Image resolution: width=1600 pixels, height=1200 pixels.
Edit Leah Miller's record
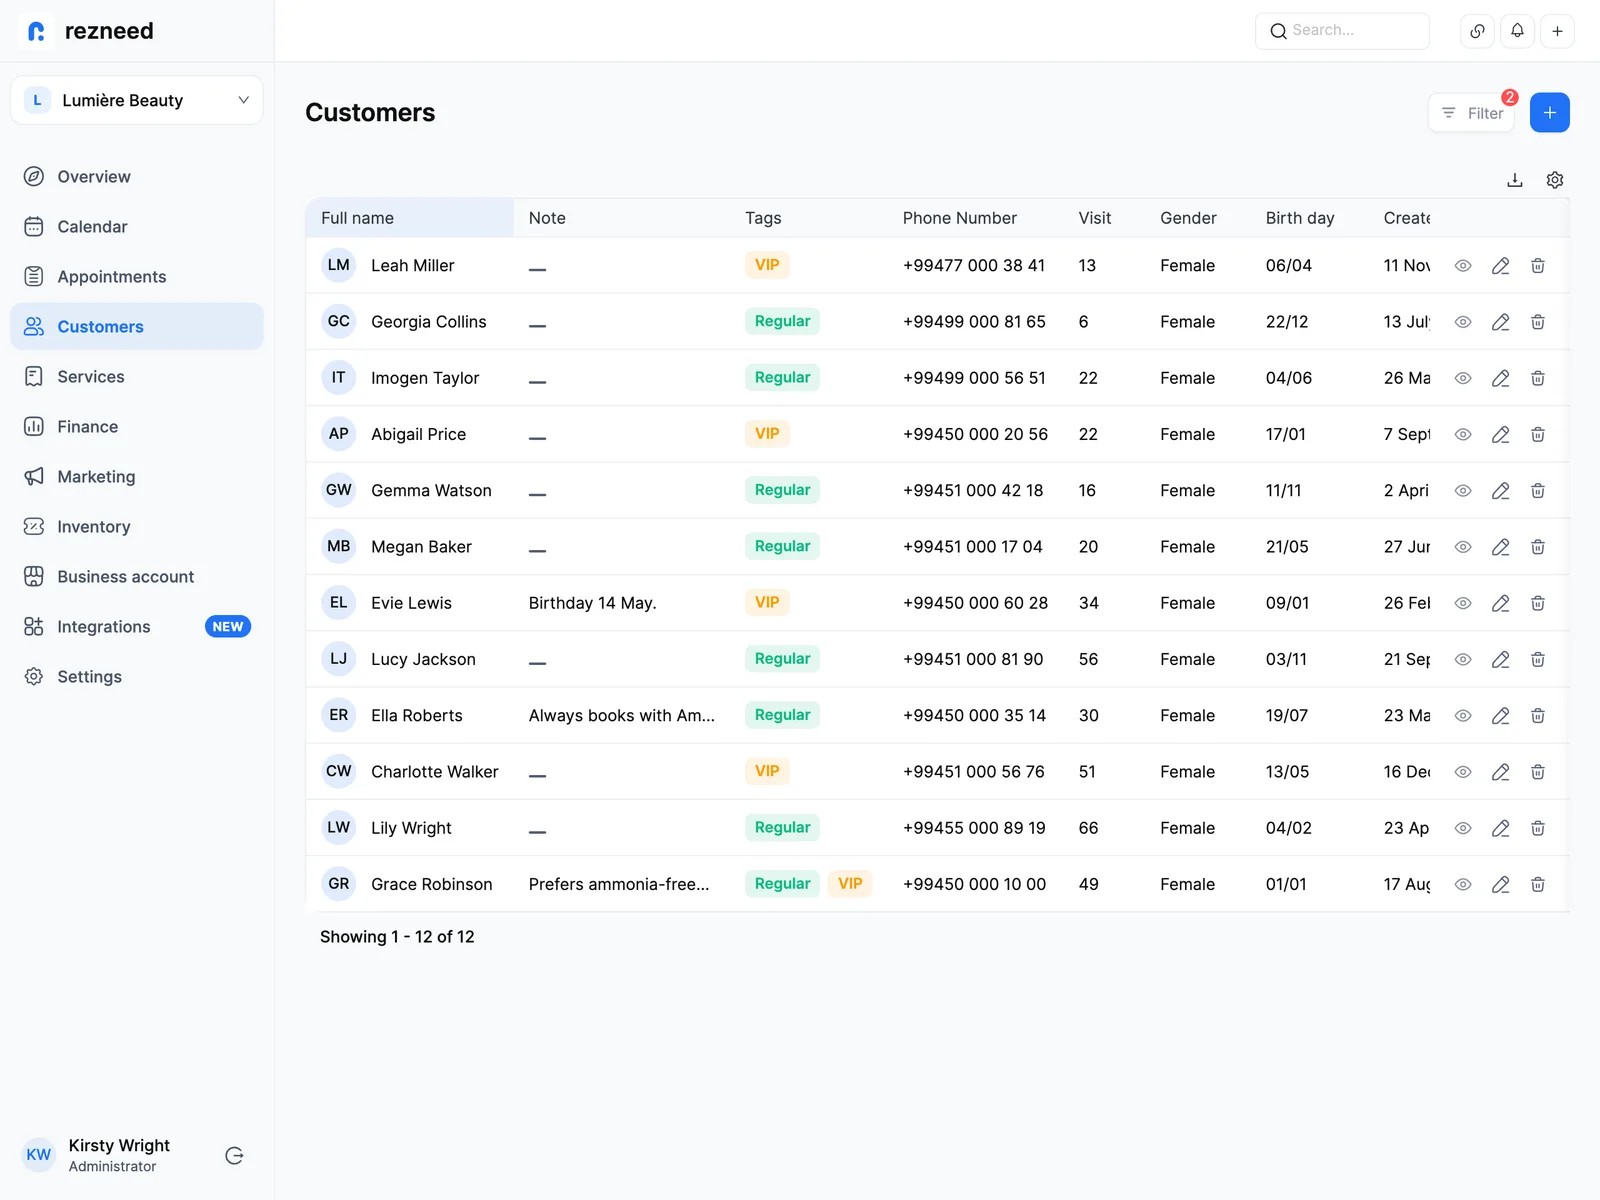(x=1500, y=266)
